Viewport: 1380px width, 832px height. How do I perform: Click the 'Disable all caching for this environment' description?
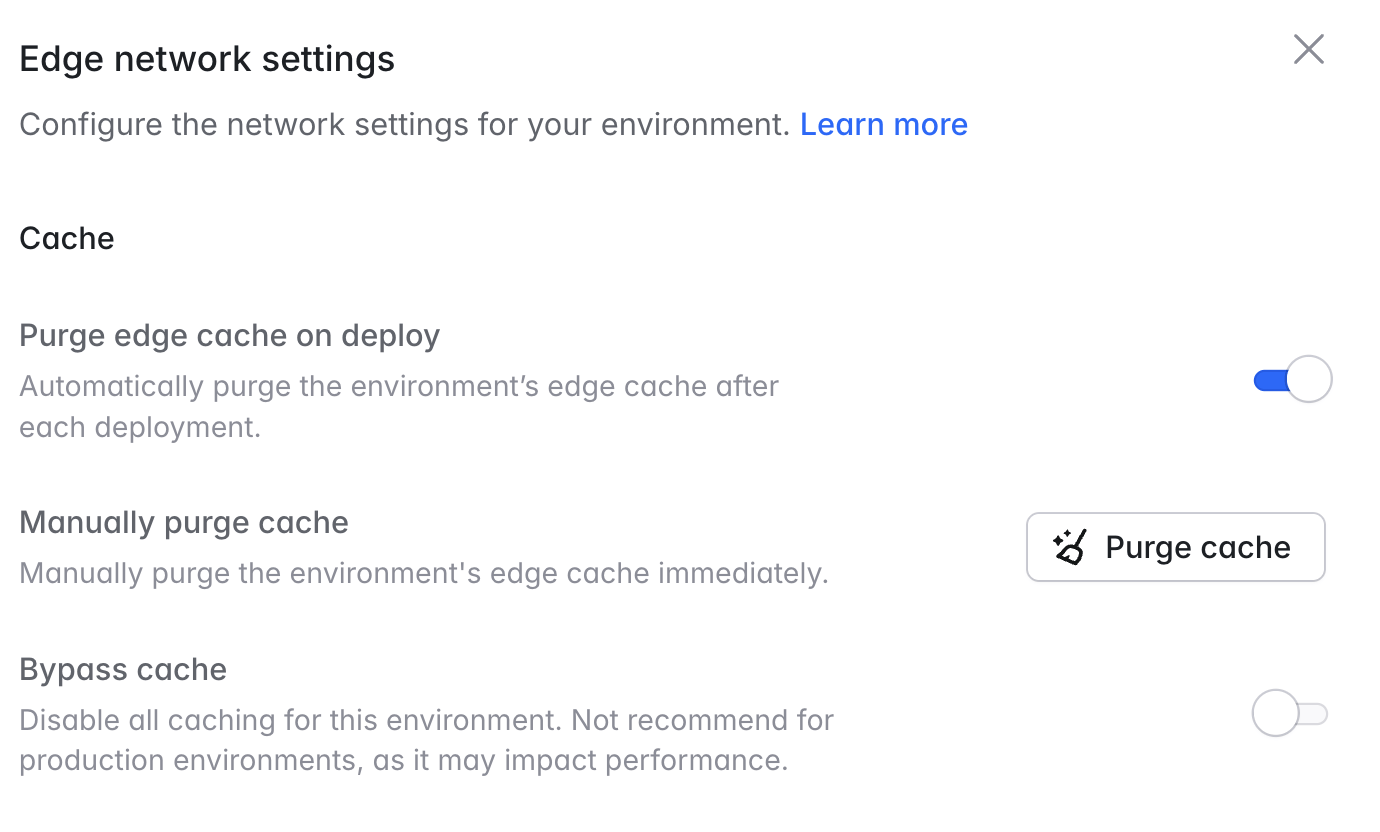pos(427,740)
